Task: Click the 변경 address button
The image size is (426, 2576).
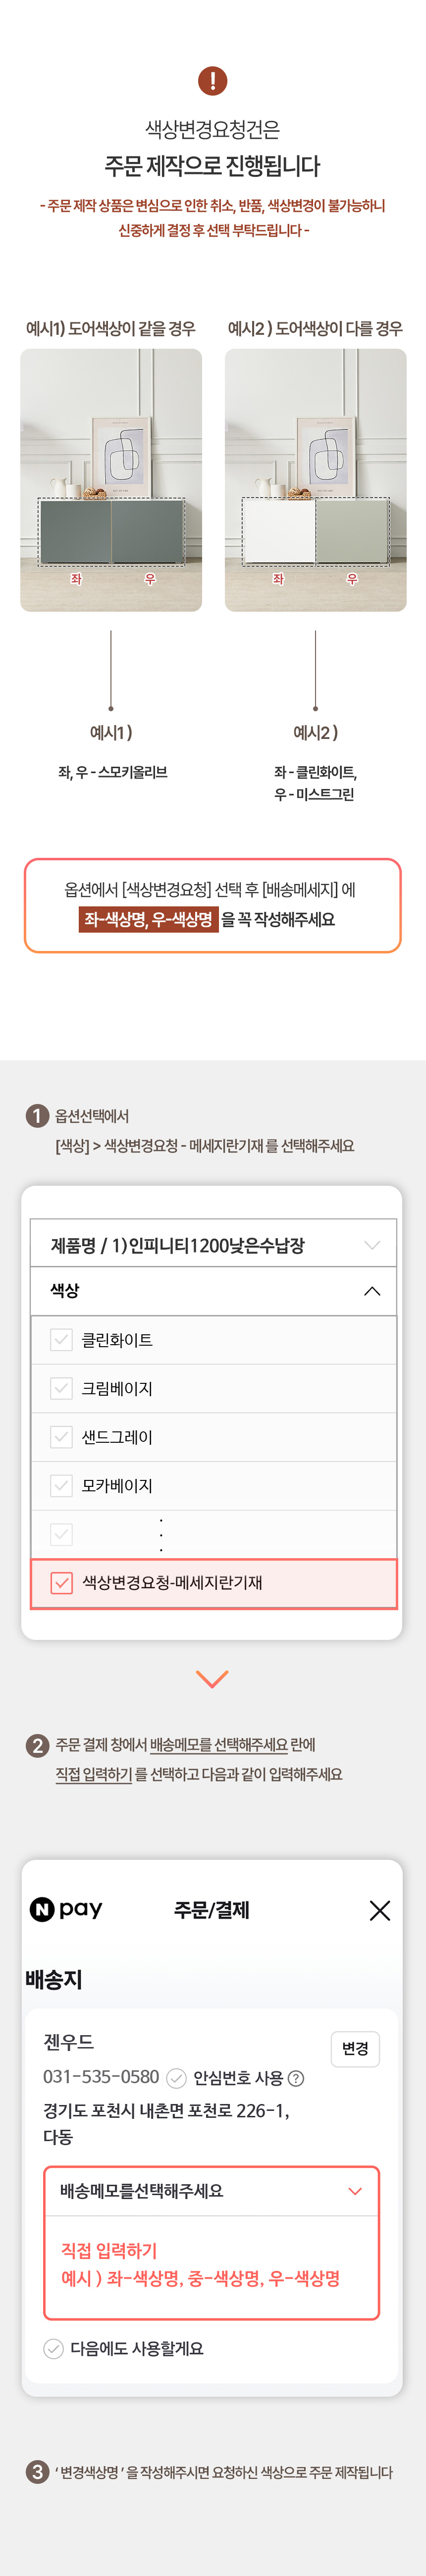Action: click(x=355, y=2049)
